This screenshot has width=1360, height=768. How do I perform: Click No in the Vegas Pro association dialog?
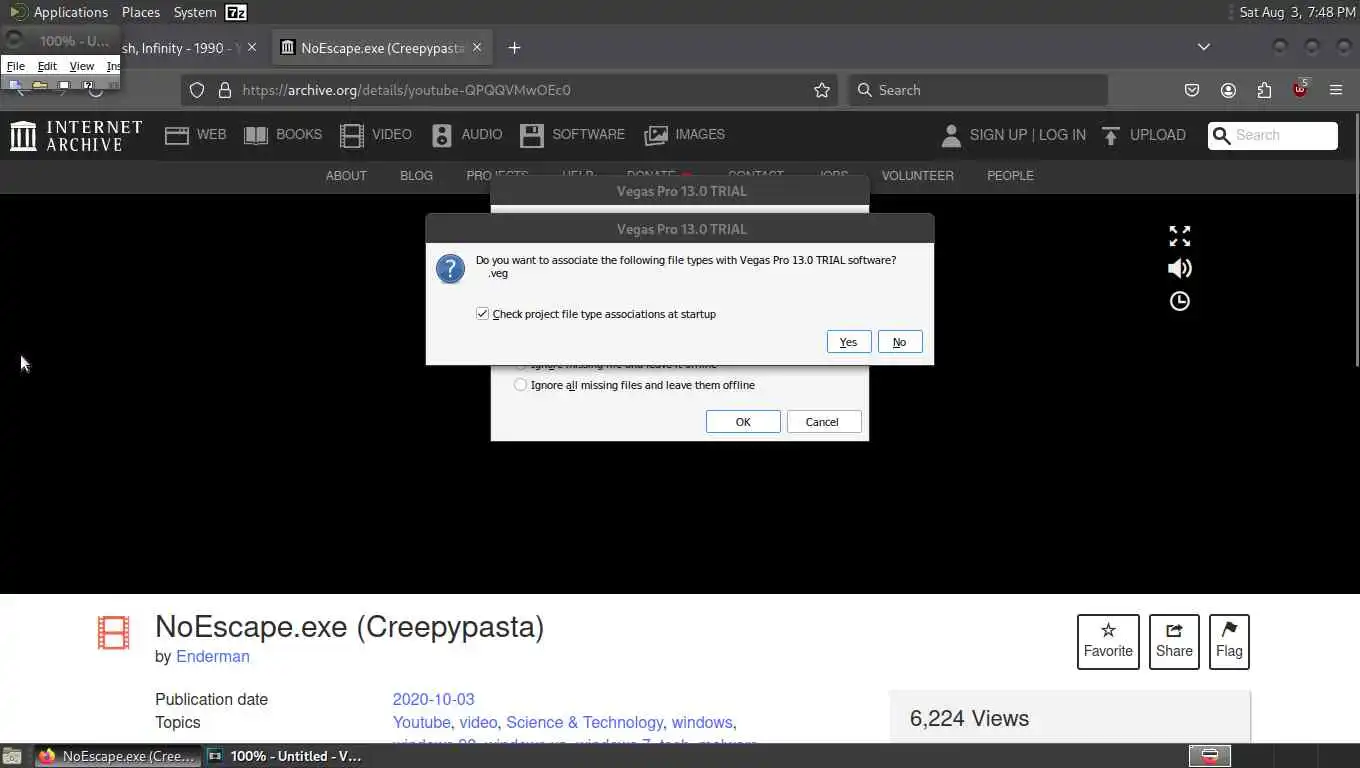point(899,342)
